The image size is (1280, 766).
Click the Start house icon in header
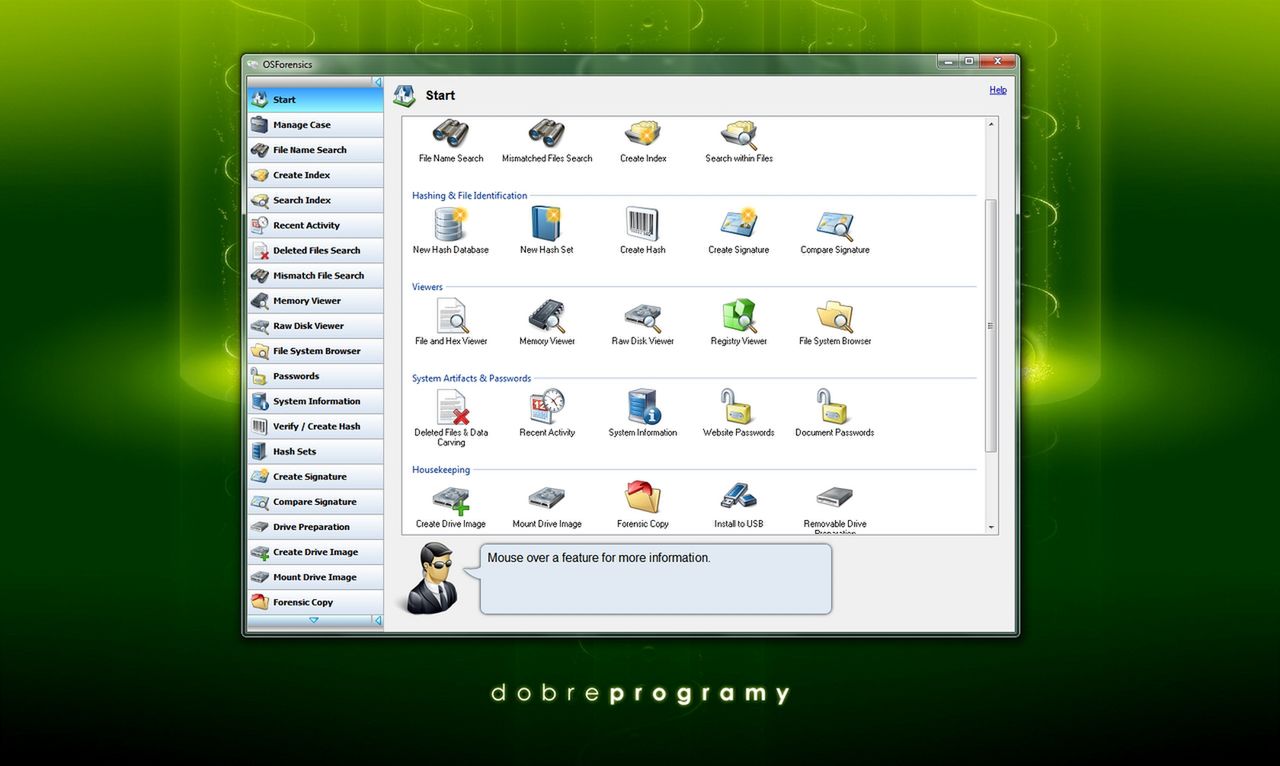404,95
